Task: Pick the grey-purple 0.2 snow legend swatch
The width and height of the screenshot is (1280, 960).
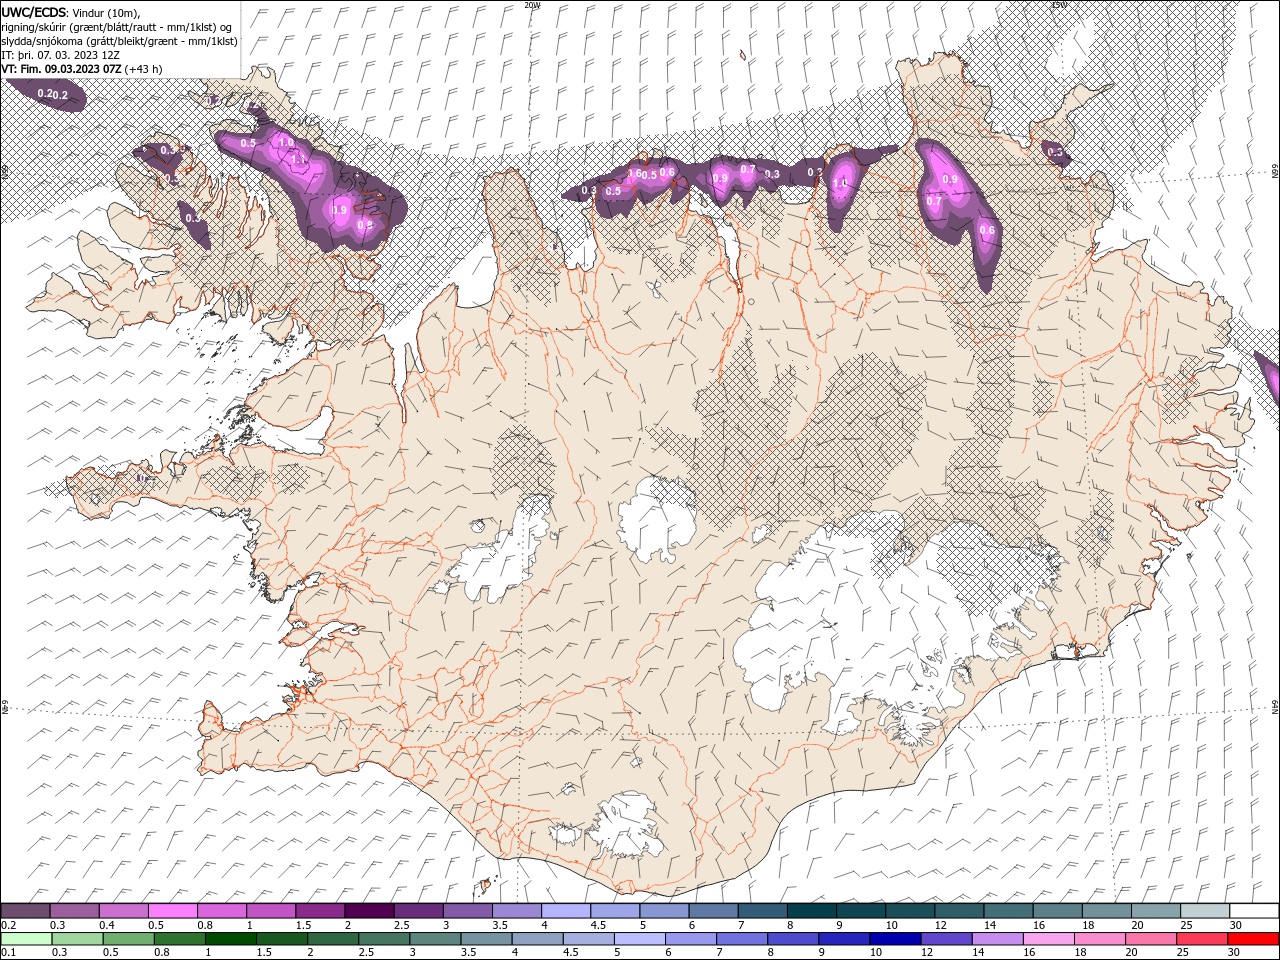Action: pyautogui.click(x=25, y=911)
